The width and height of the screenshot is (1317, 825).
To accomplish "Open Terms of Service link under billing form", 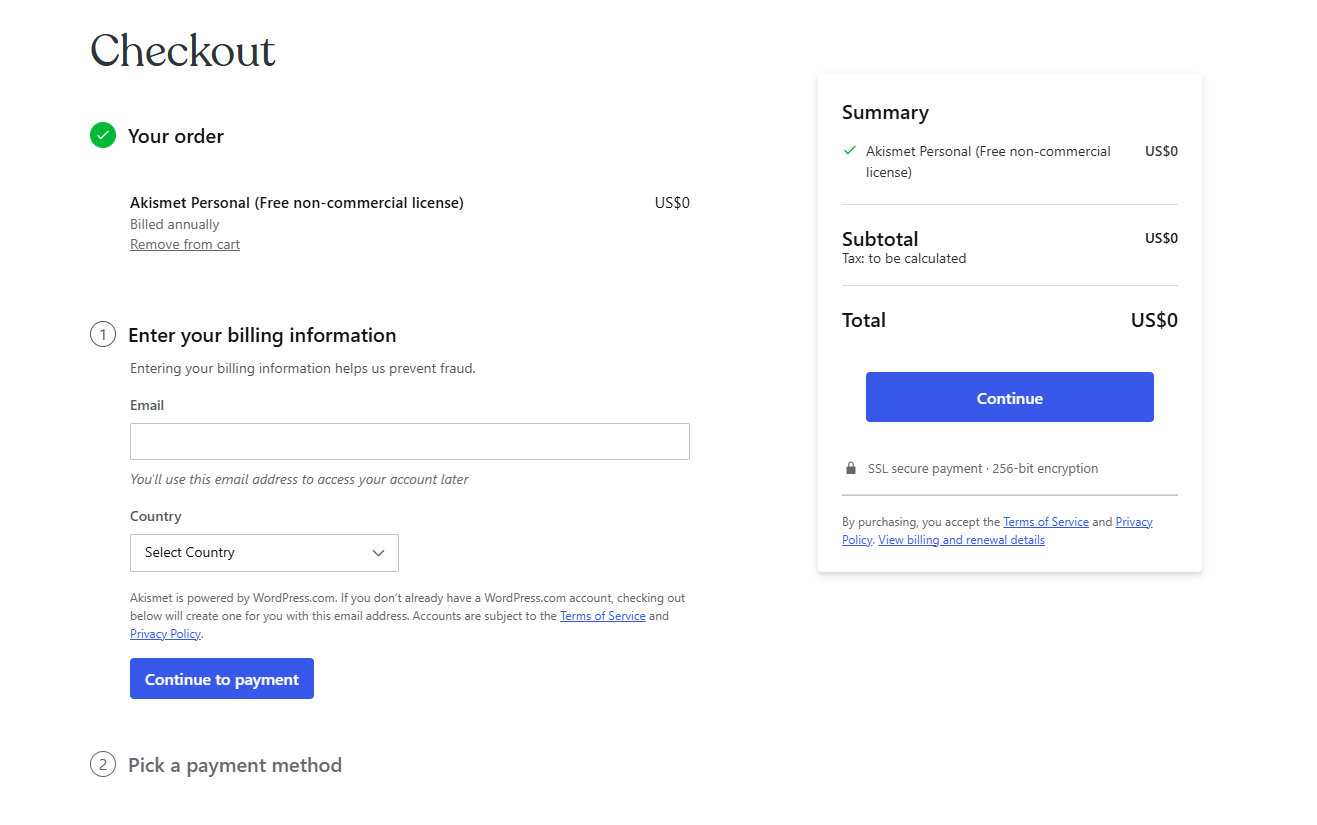I will [x=602, y=616].
